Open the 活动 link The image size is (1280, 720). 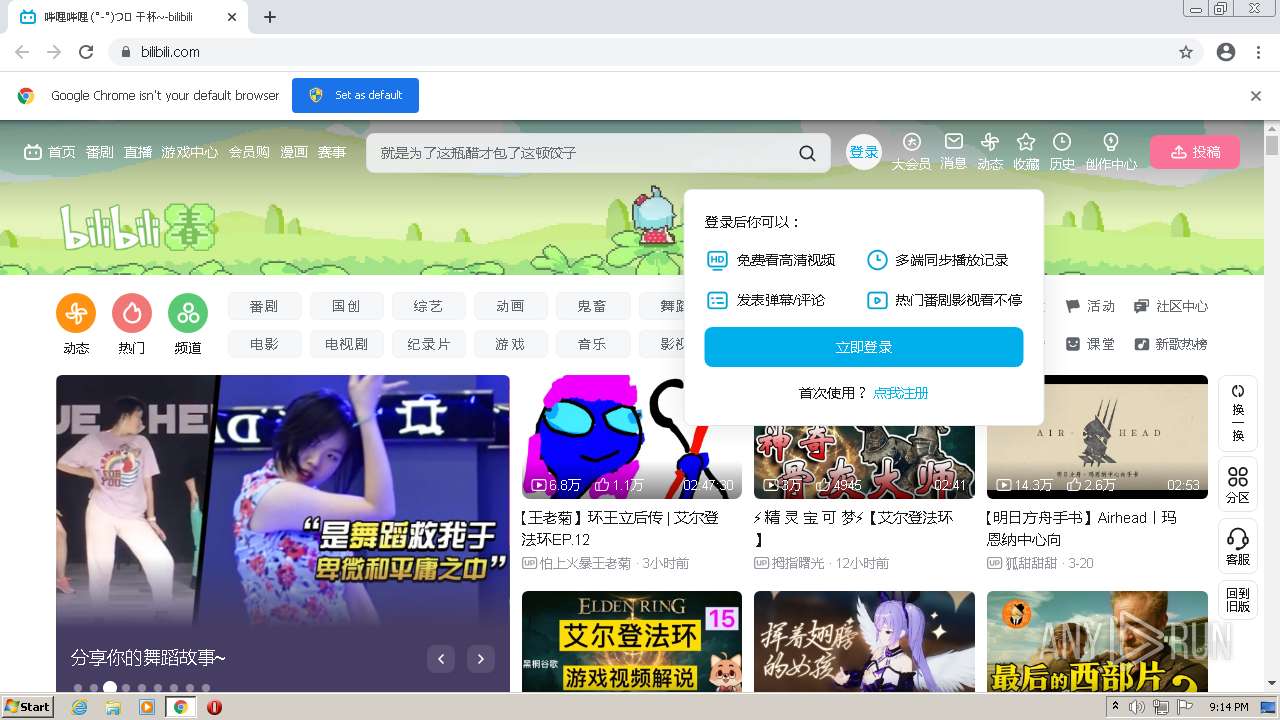coord(1090,306)
